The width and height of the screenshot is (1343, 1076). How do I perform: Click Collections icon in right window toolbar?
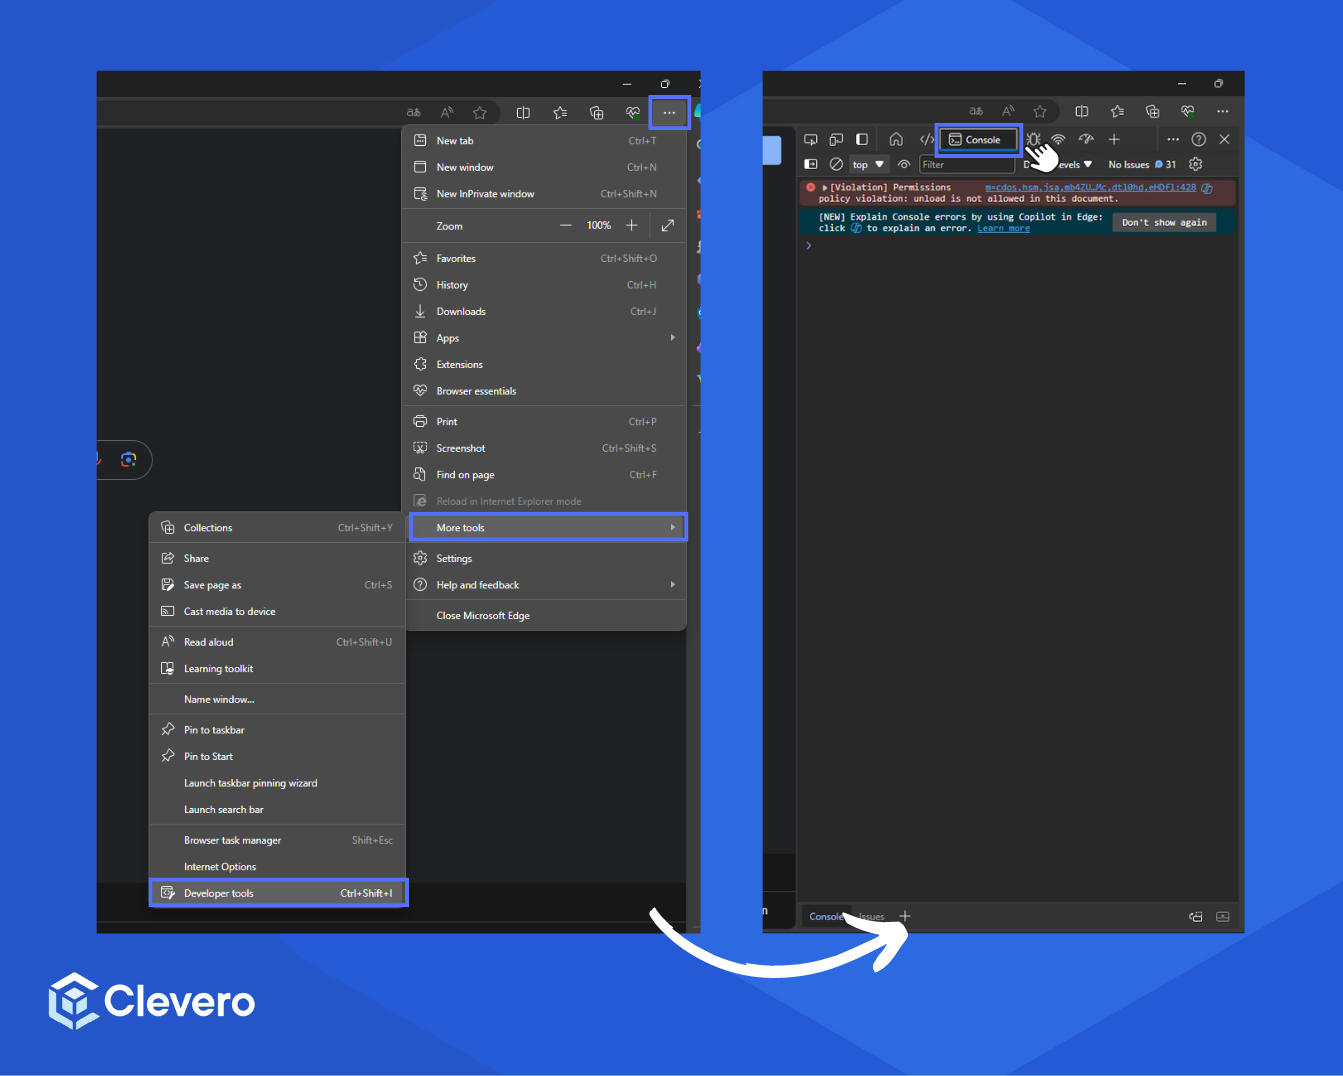point(1152,111)
